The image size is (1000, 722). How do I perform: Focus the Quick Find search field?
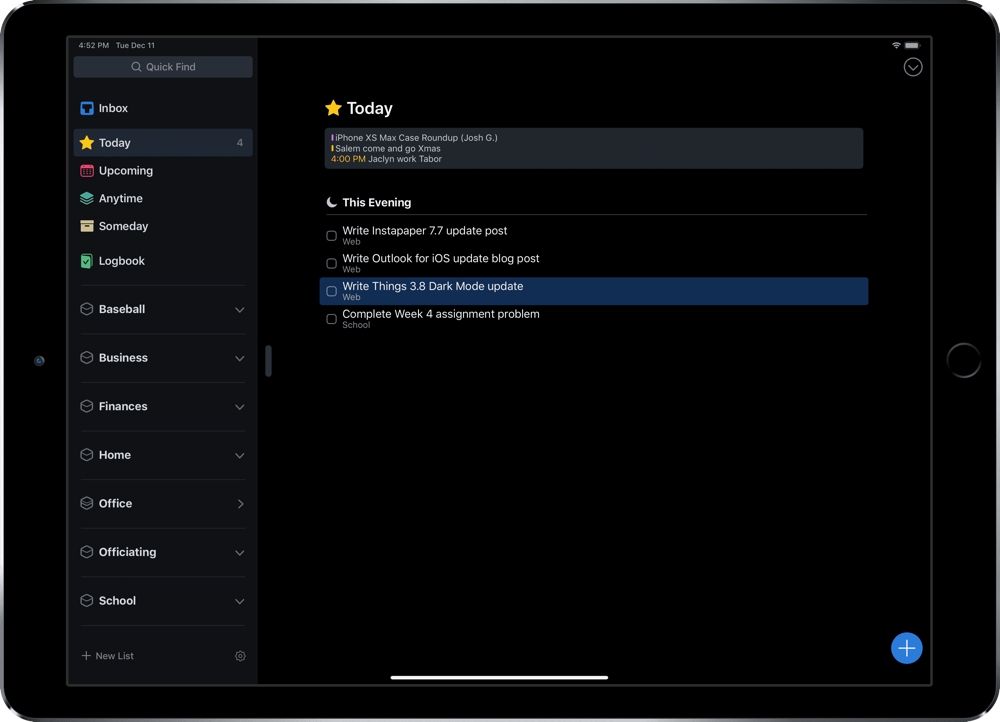tap(163, 67)
